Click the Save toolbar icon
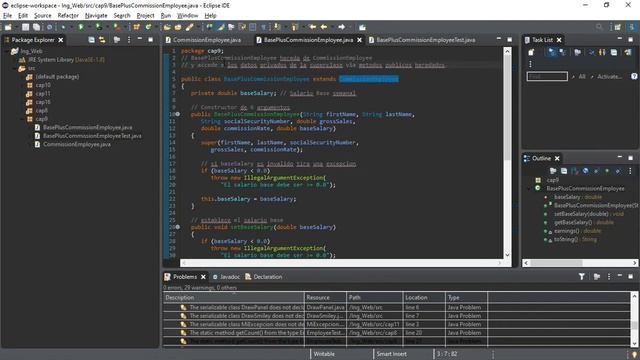 [25, 27]
